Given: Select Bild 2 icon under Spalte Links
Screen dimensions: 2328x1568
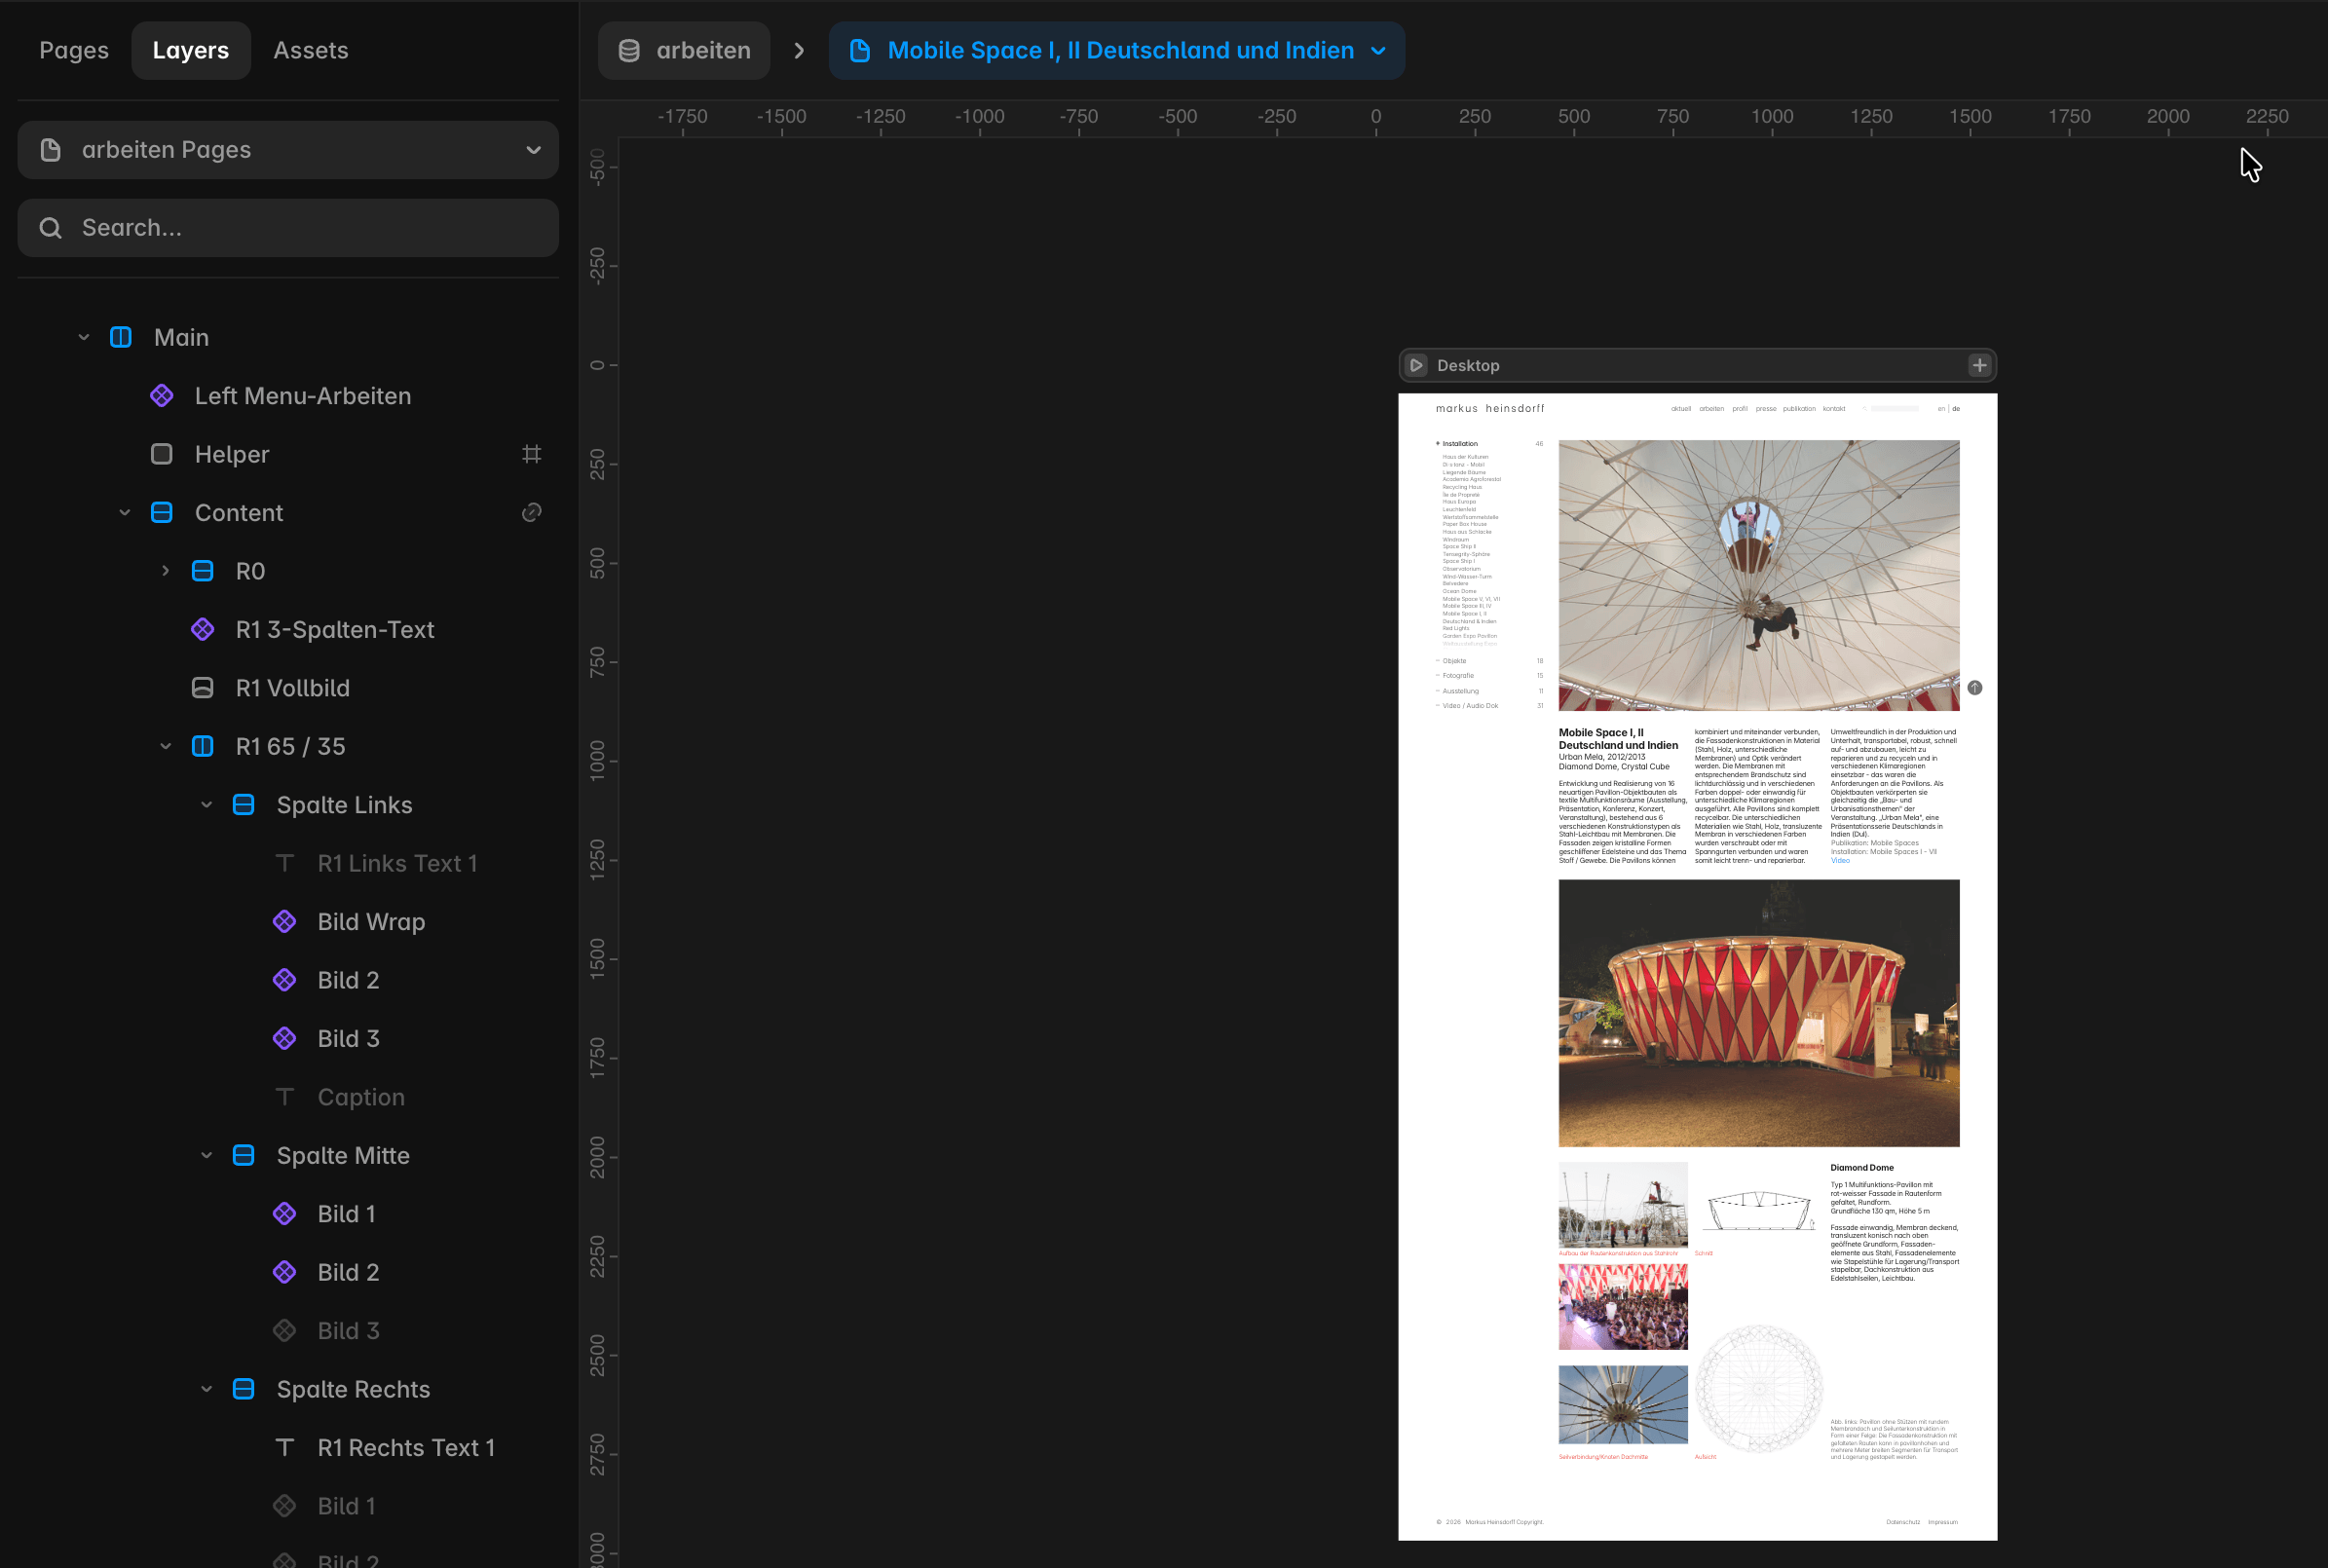Looking at the screenshot, I should point(285,981).
